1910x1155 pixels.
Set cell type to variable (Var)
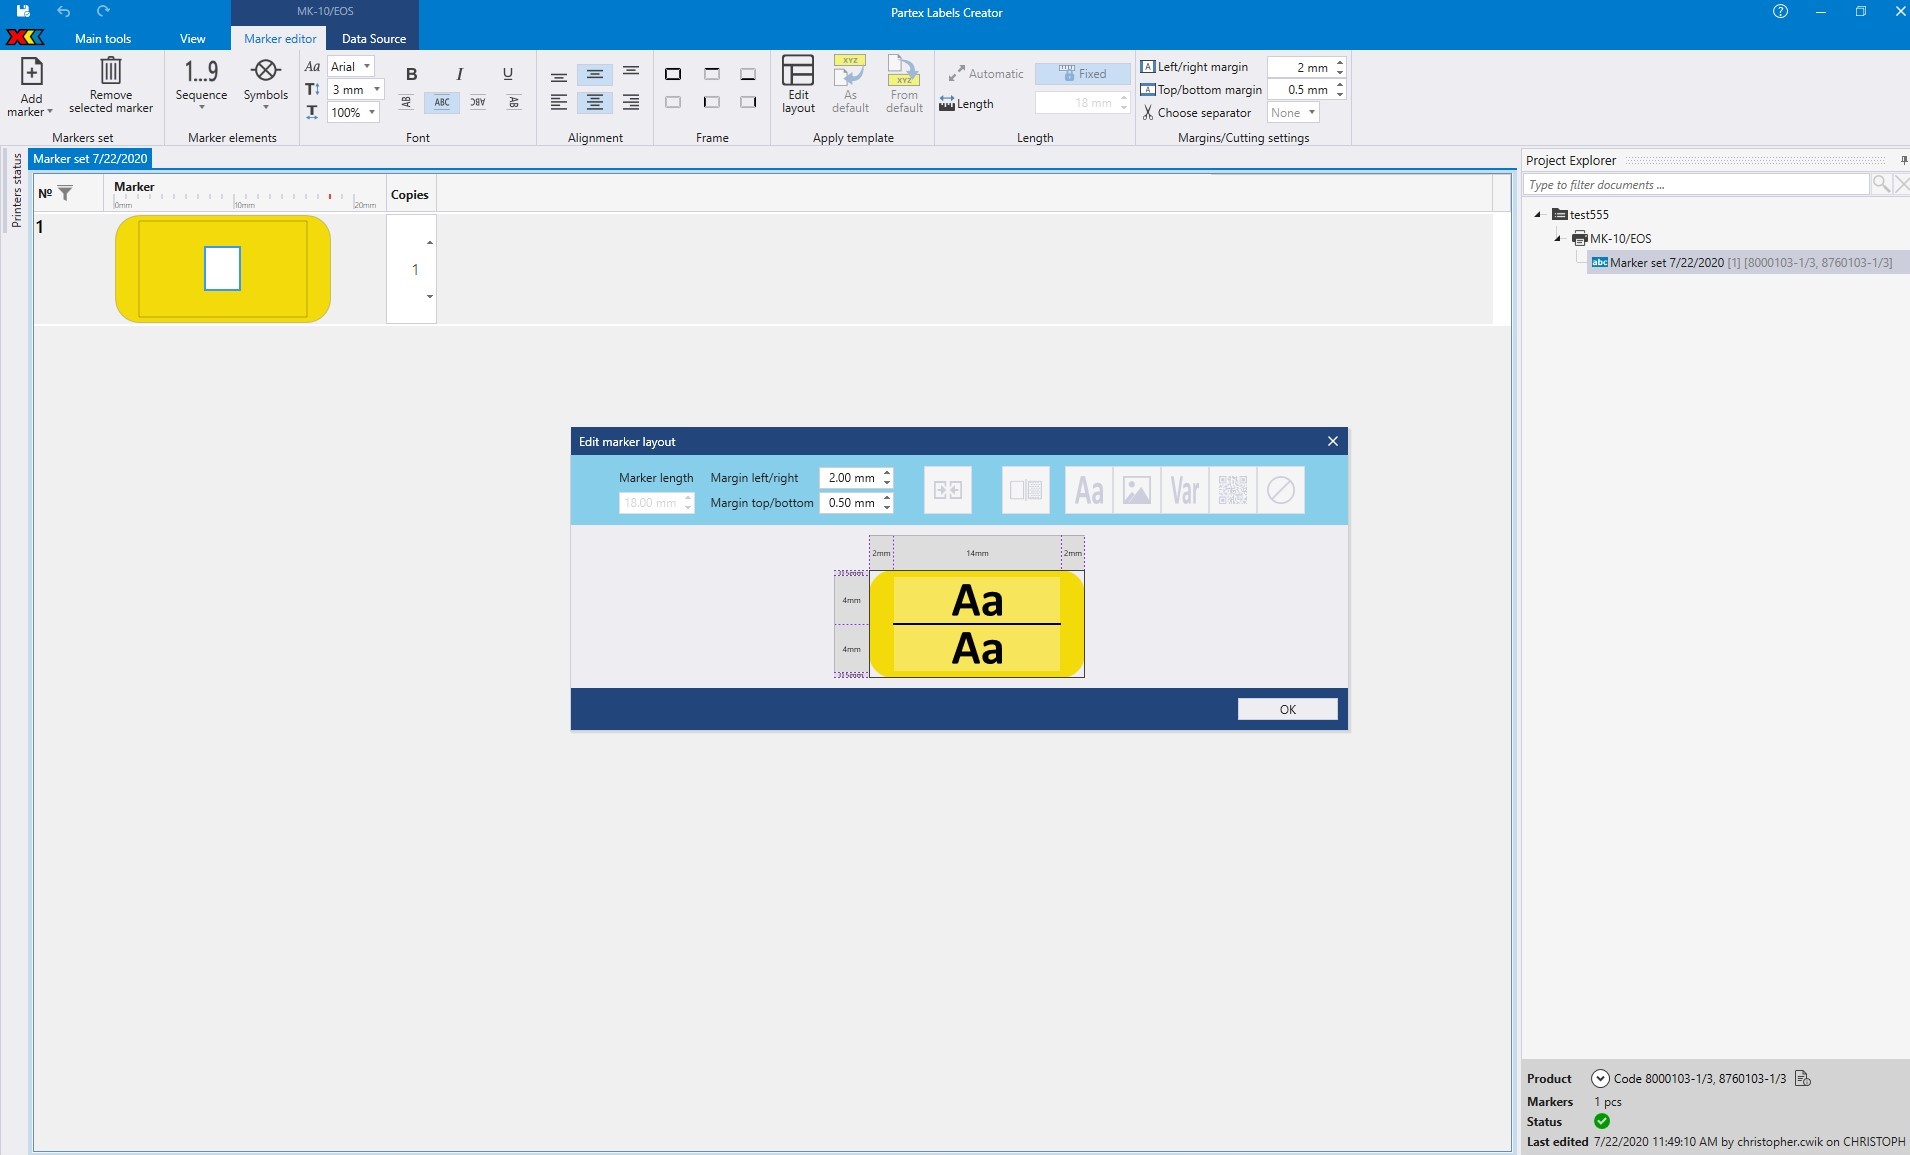[x=1185, y=490]
